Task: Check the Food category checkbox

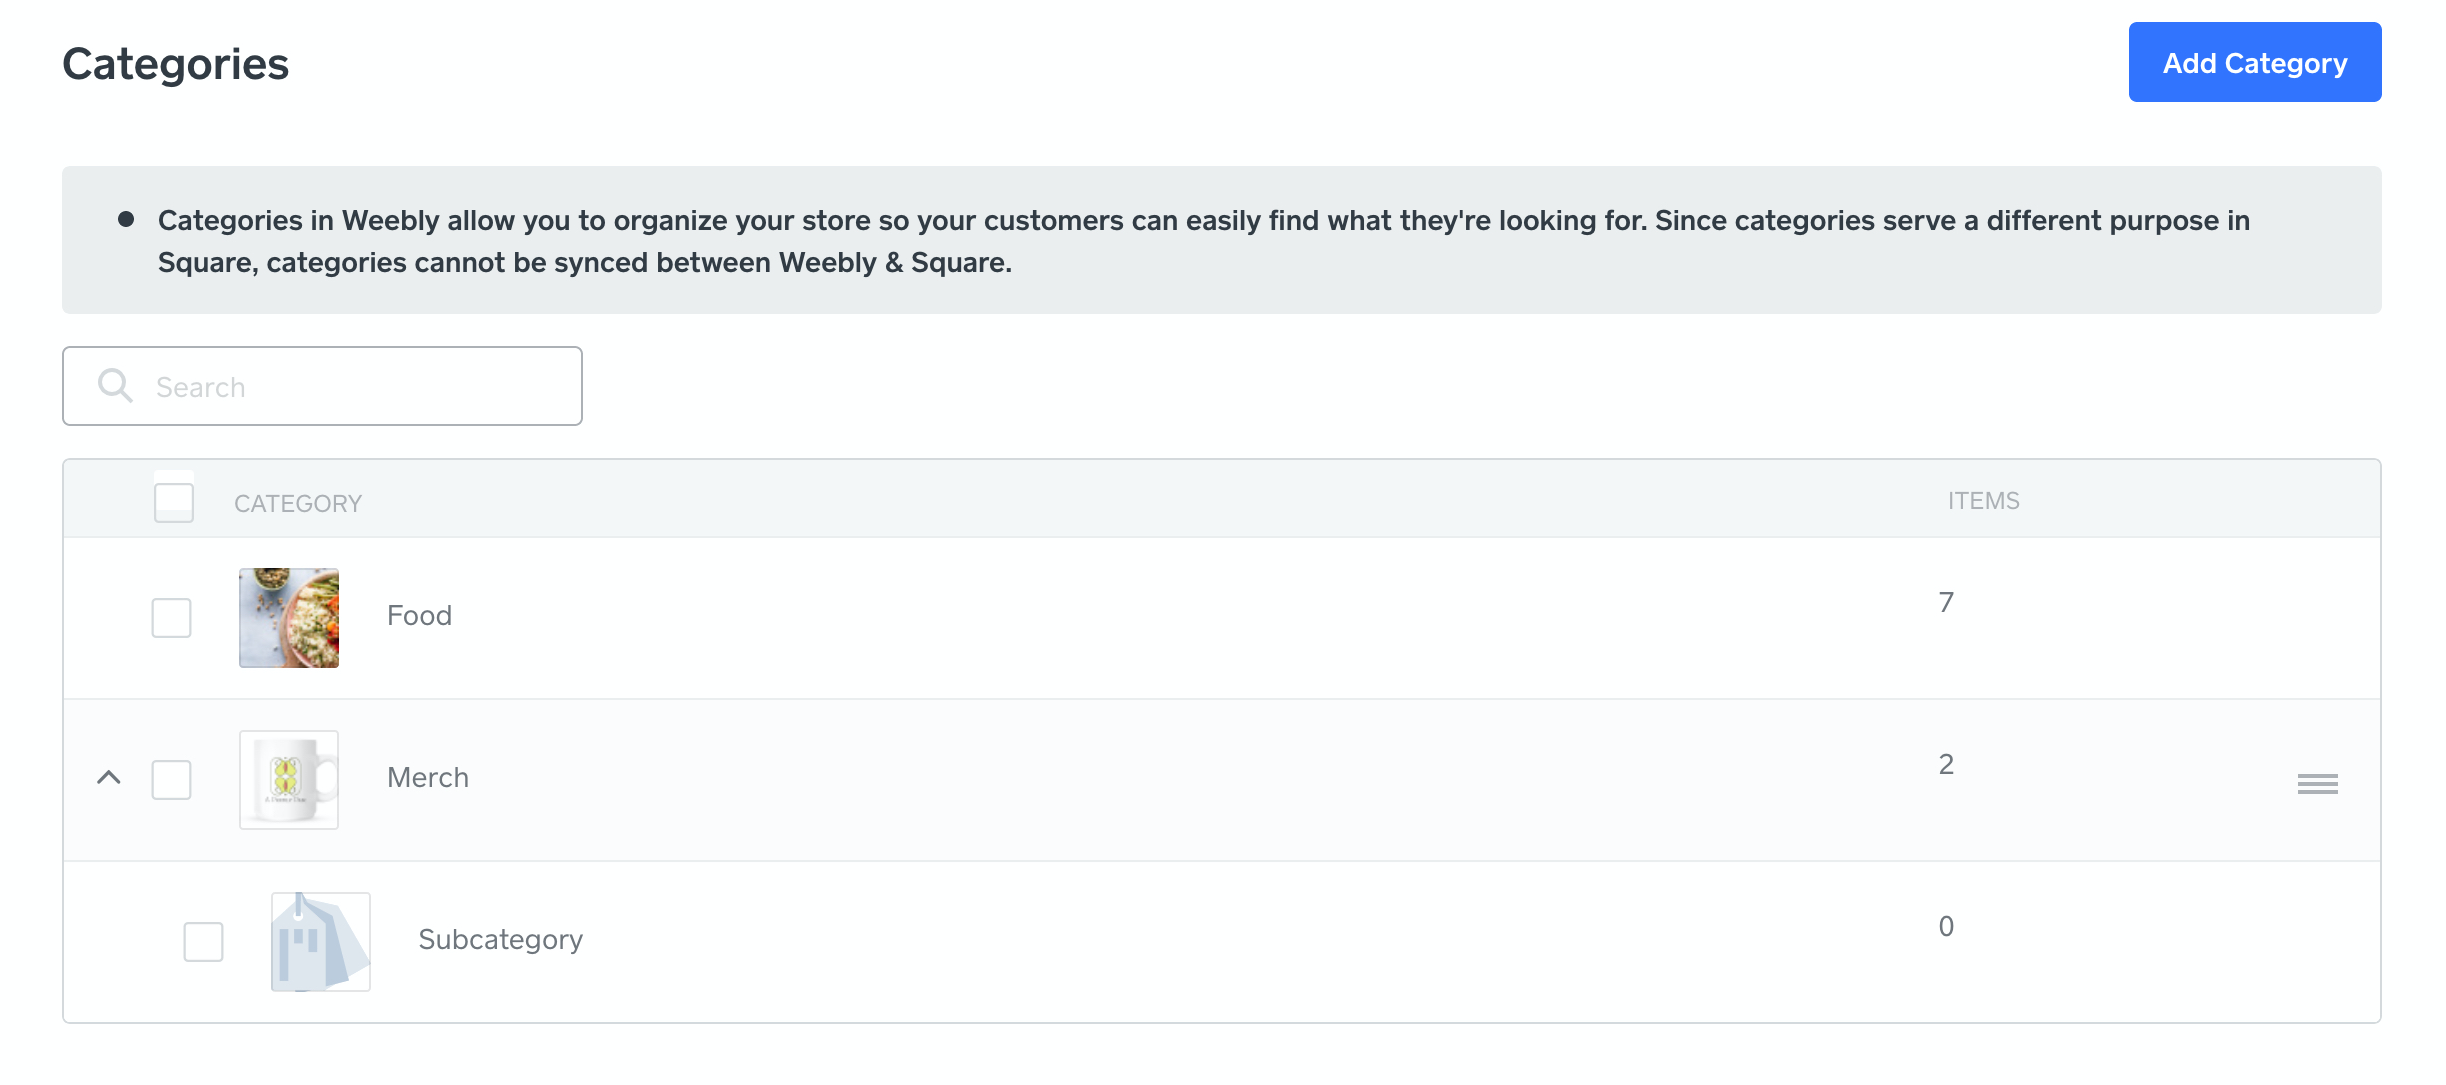Action: coord(171,618)
